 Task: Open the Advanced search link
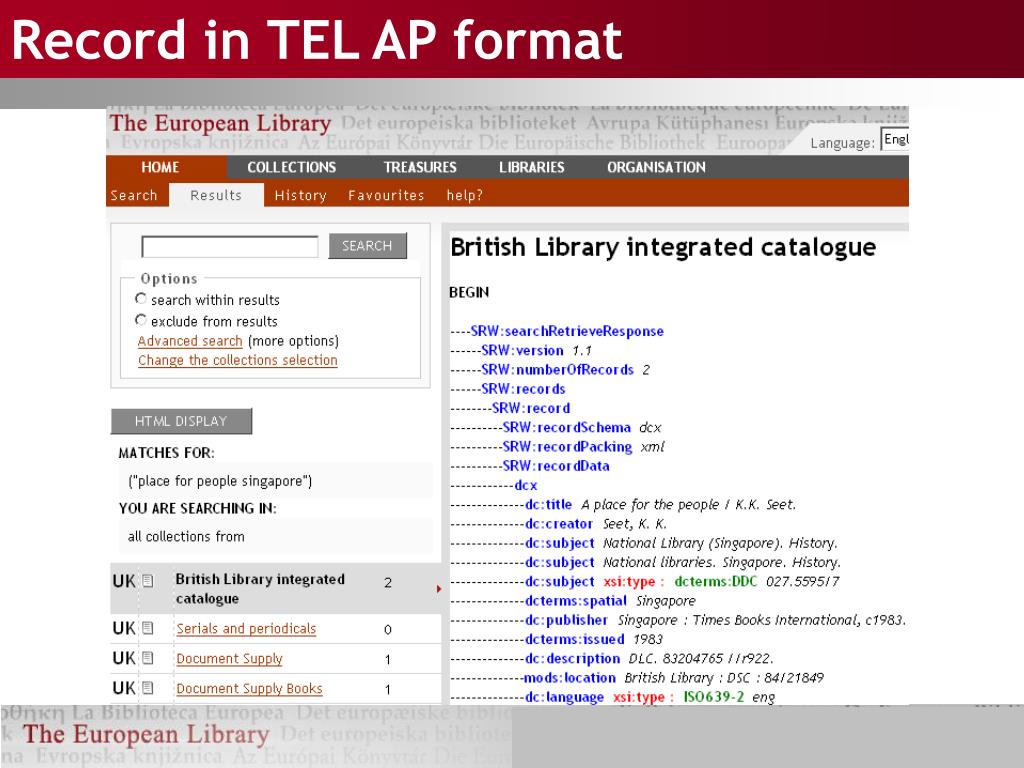pyautogui.click(x=190, y=341)
